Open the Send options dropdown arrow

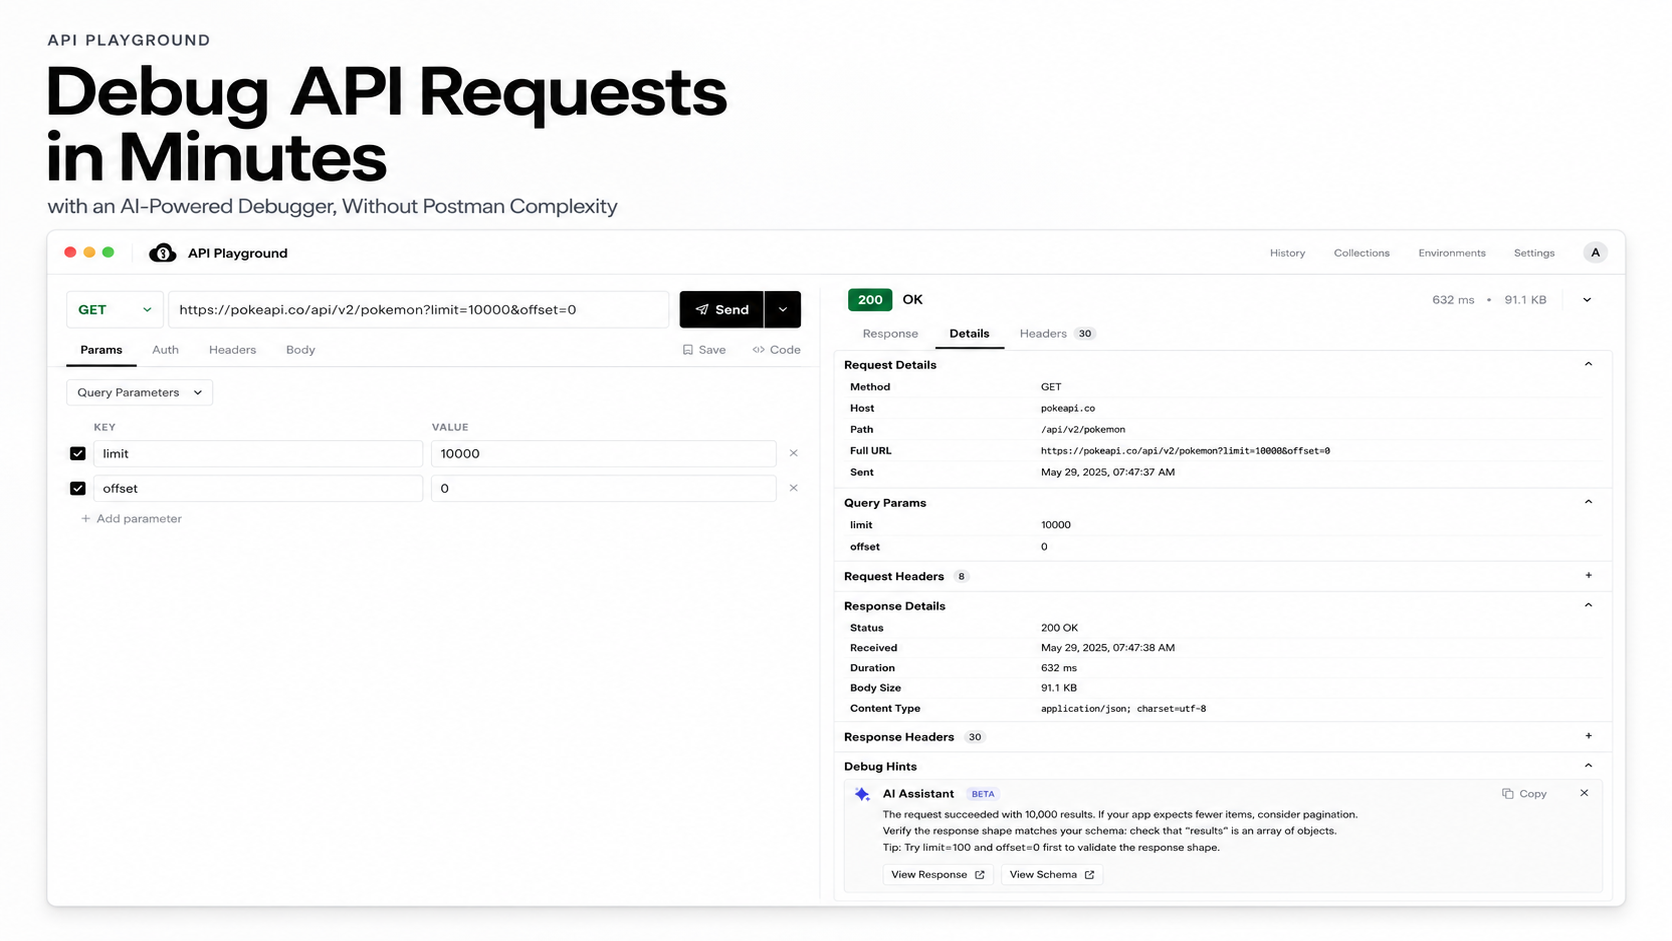tap(783, 310)
